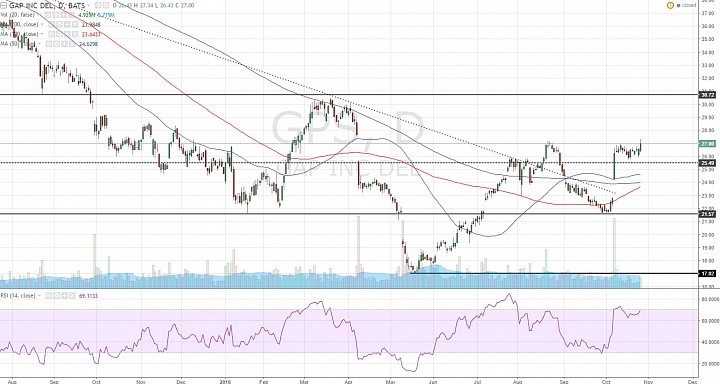Select the 17.82 price label on axis
The width and height of the screenshot is (720, 384).
click(708, 274)
